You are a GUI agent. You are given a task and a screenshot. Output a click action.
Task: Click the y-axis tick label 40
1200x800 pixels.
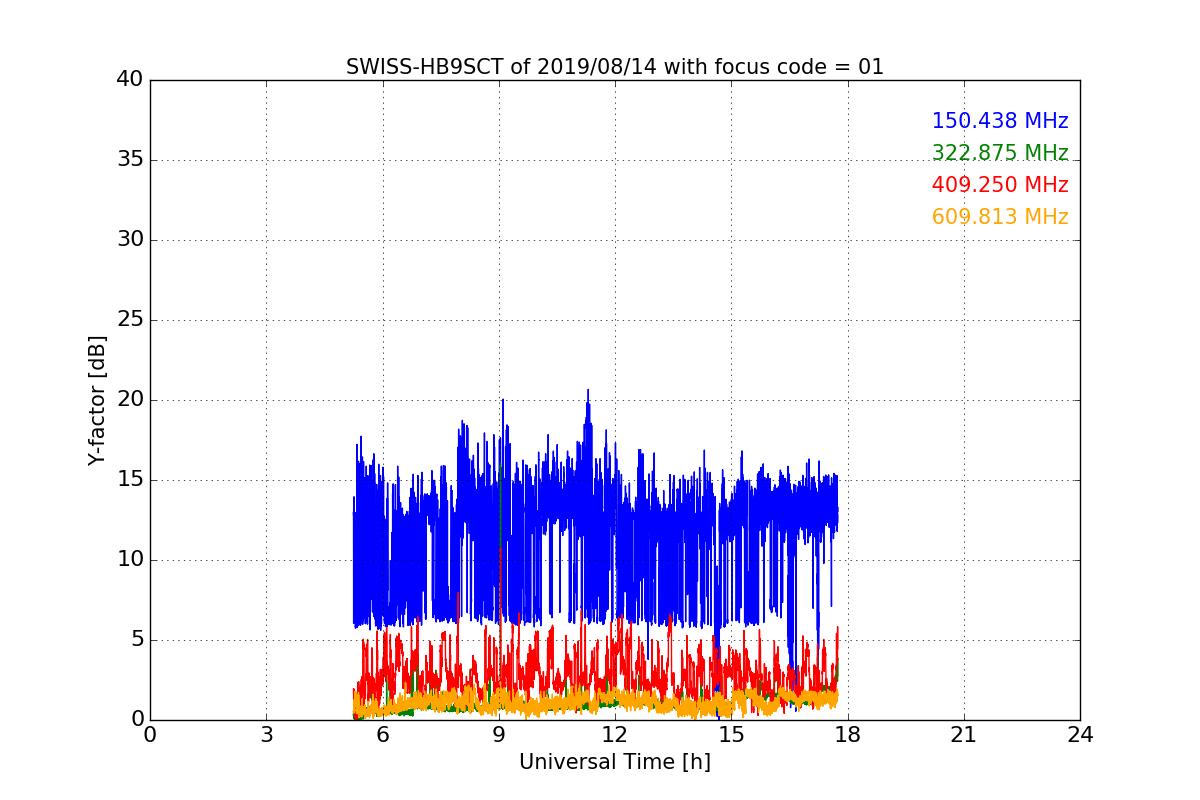pos(130,80)
